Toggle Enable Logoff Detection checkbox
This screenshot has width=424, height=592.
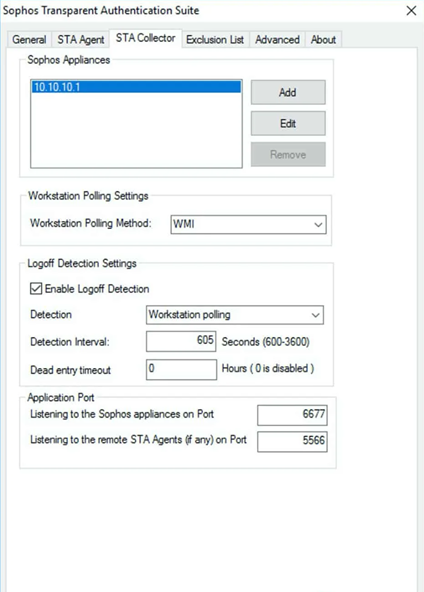point(36,289)
